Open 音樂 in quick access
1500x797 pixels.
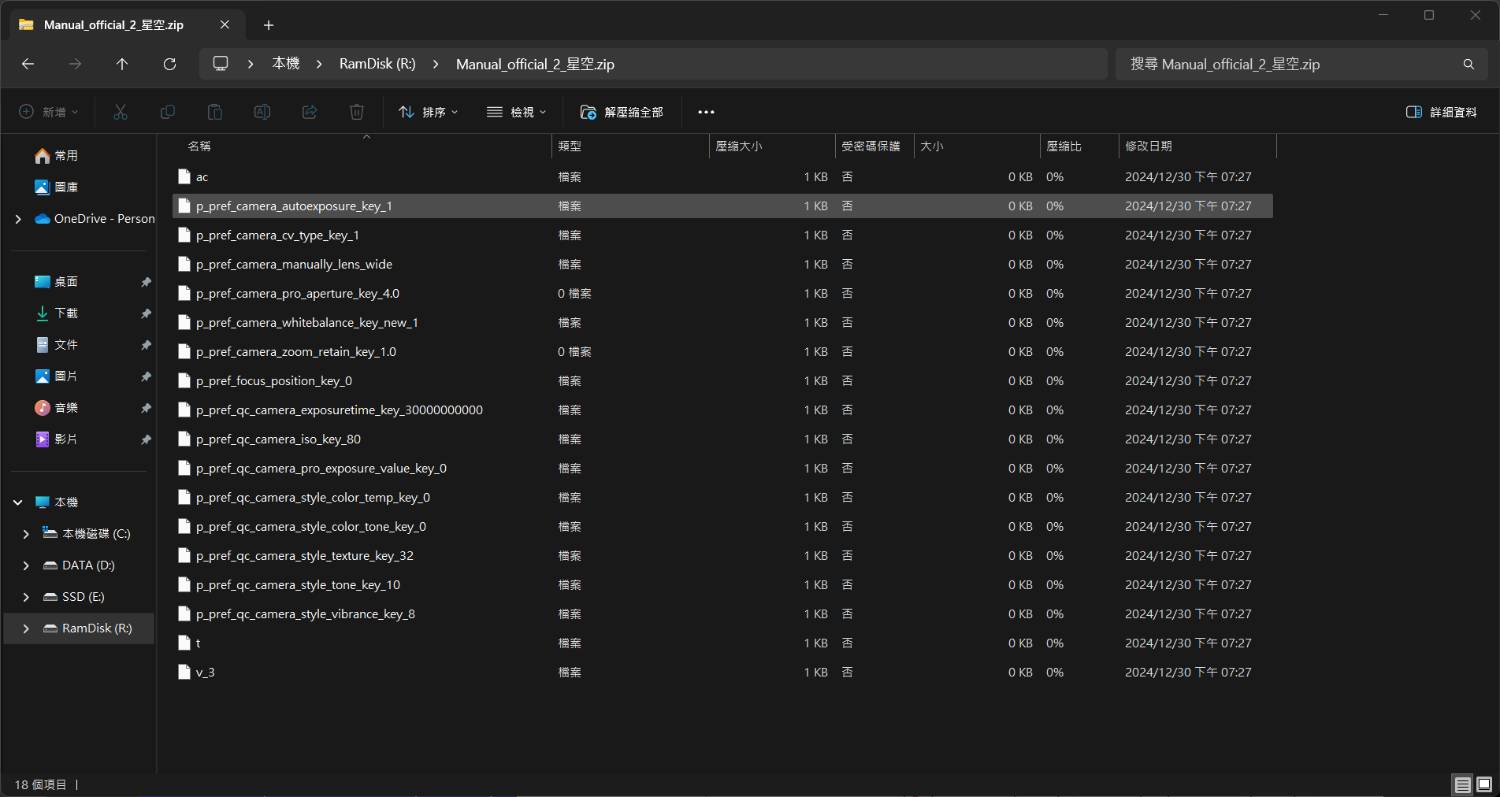click(x=66, y=408)
